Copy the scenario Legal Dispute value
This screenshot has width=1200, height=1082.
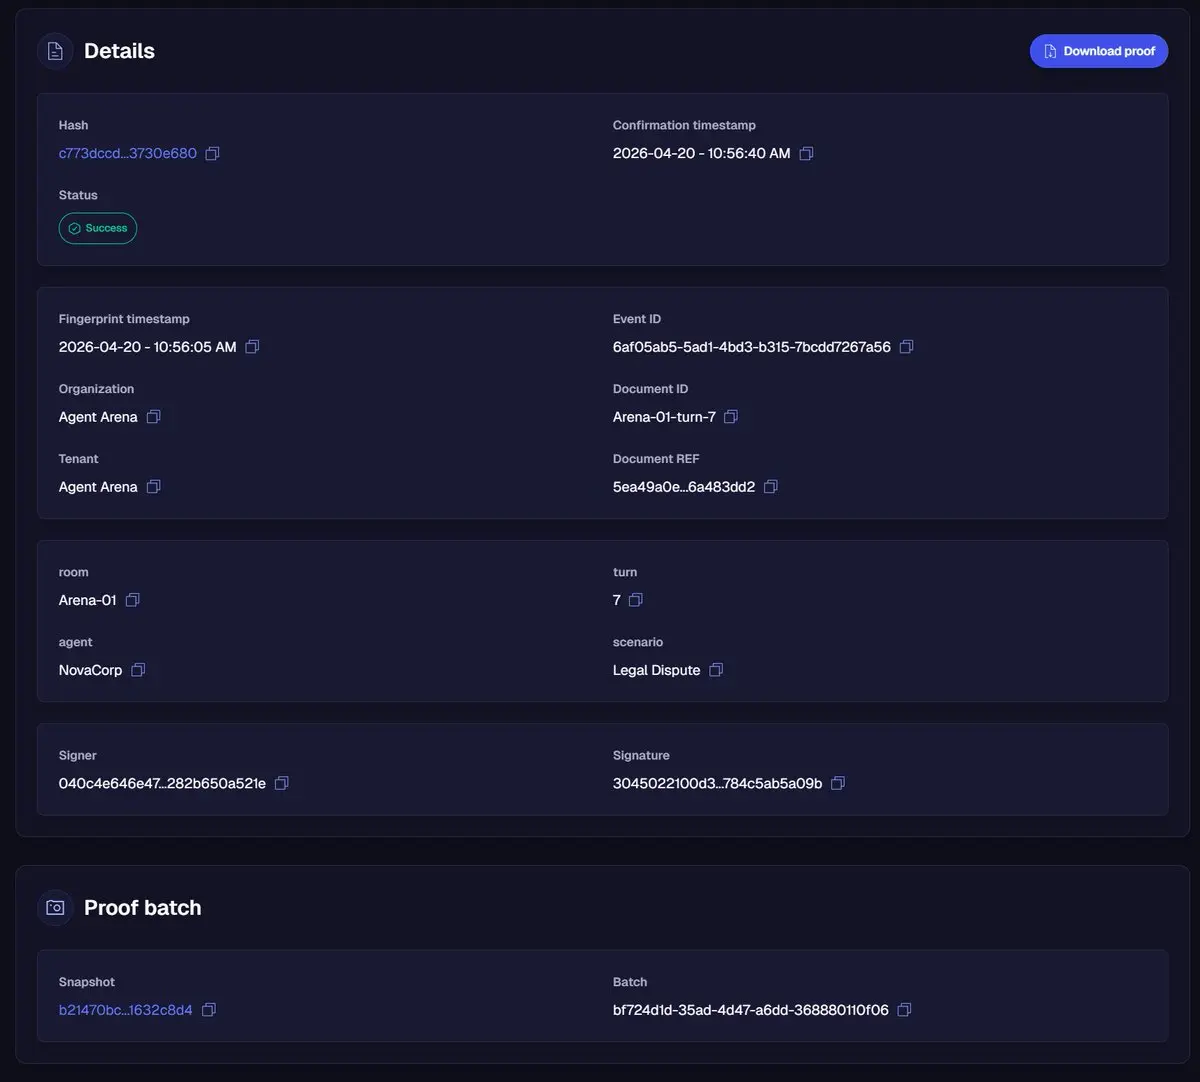(716, 670)
